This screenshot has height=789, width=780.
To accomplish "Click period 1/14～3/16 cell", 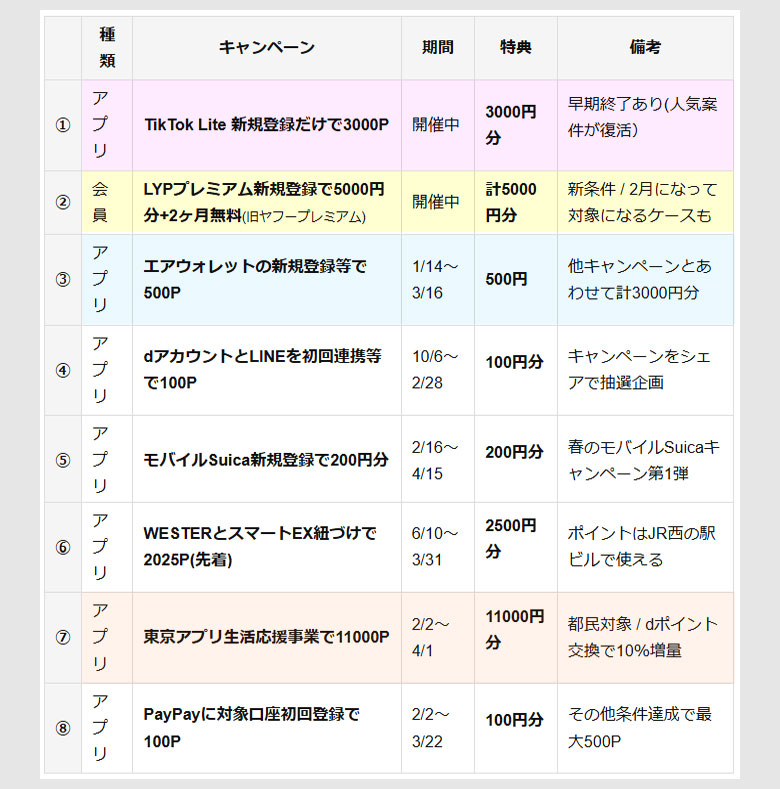I will click(438, 279).
